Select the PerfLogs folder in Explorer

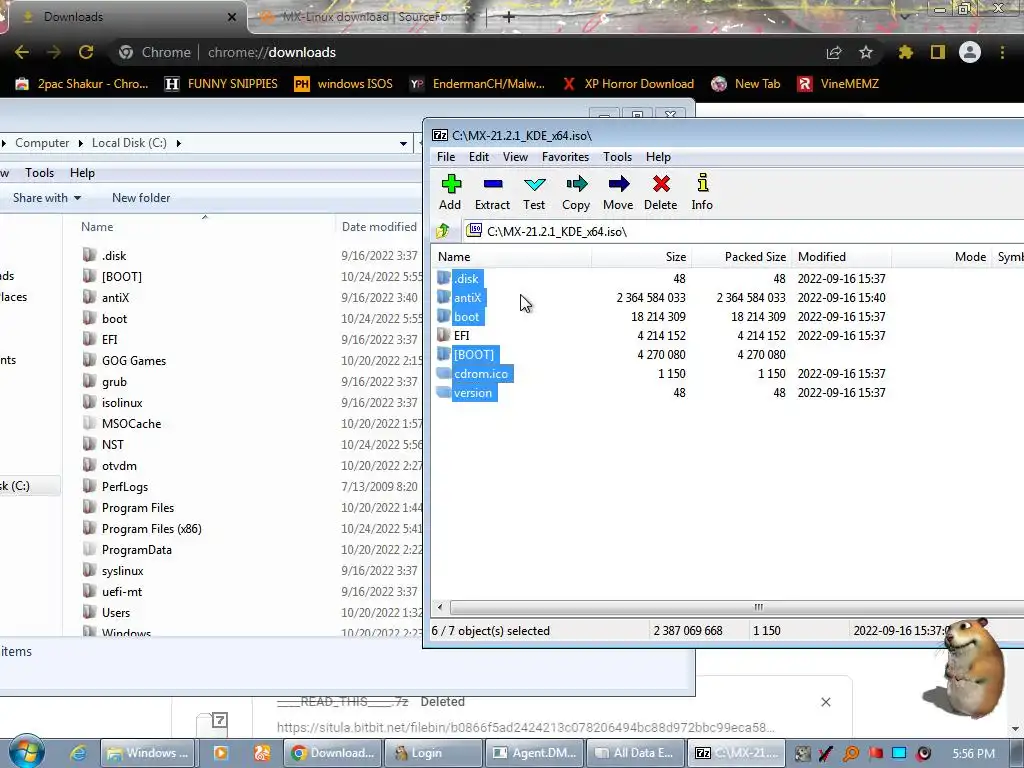click(124, 487)
